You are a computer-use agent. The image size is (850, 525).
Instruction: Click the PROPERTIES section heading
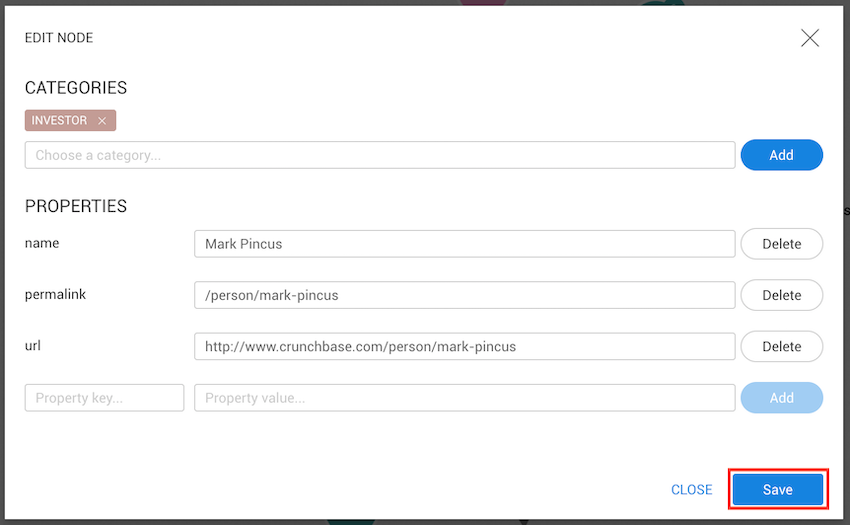click(x=76, y=206)
